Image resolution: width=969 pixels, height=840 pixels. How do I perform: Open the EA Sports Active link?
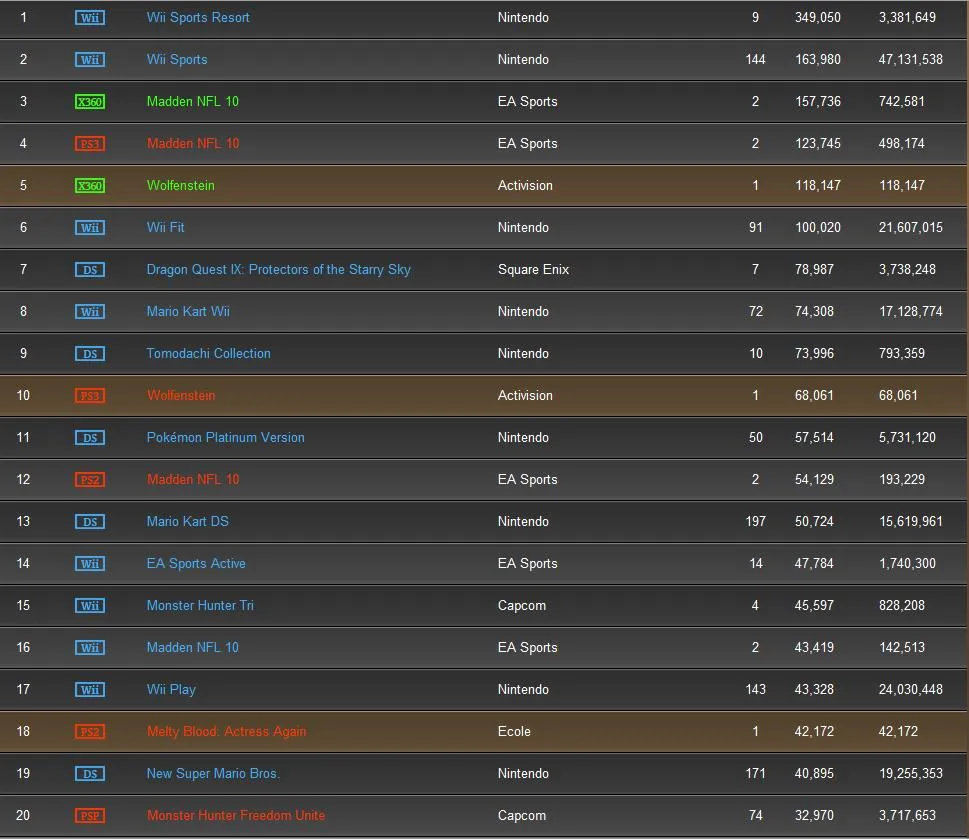point(196,564)
